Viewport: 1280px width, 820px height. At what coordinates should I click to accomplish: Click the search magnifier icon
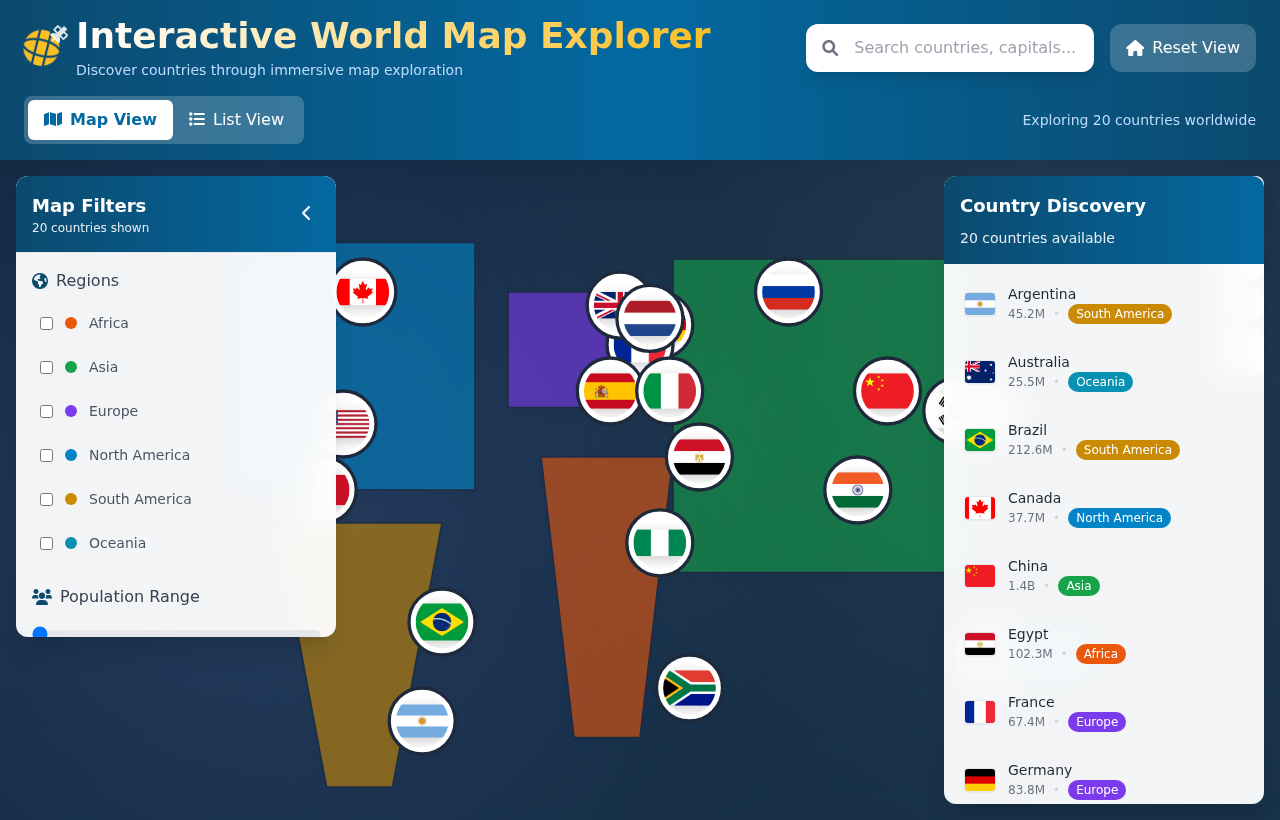coord(830,47)
